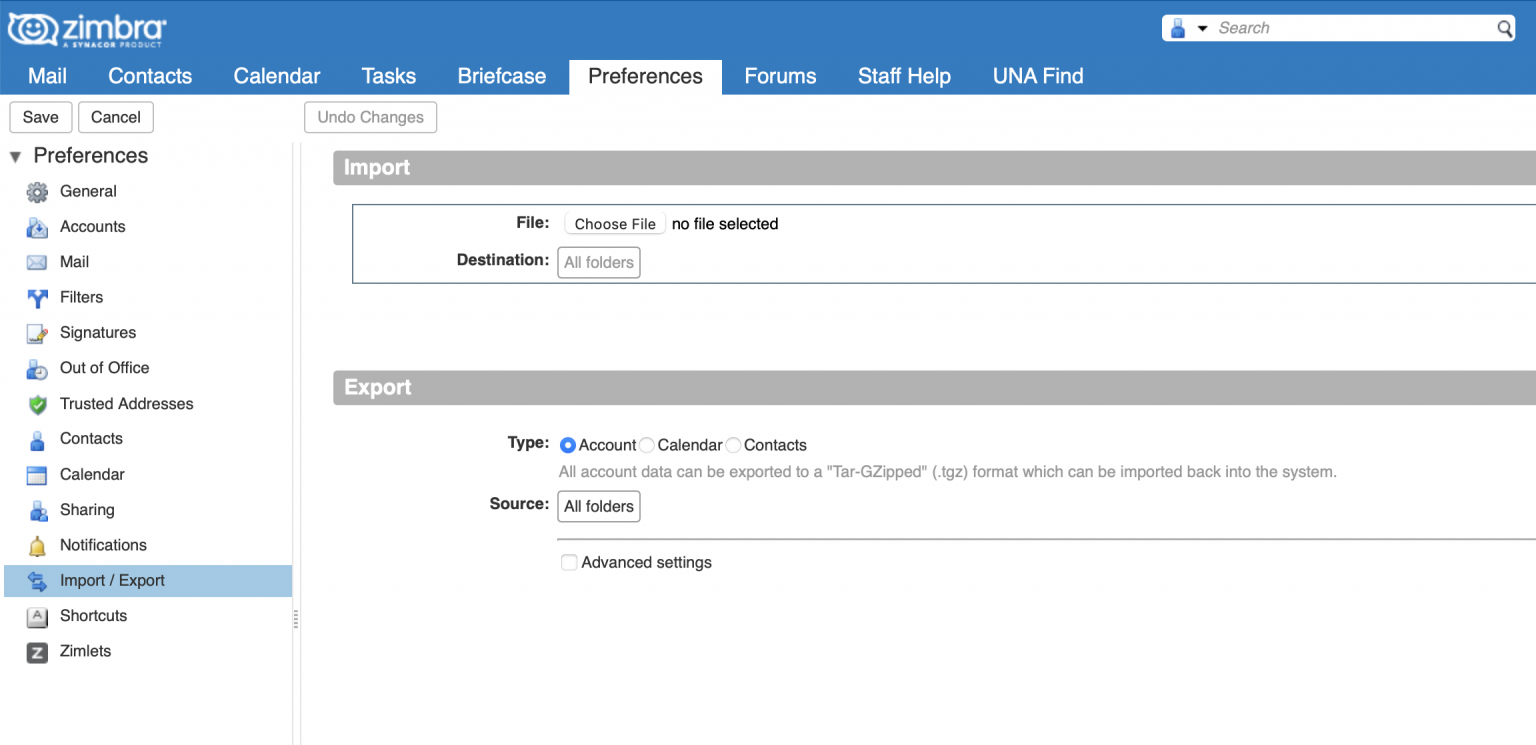Viewport: 1536px width, 745px height.
Task: Enable the Advanced settings checkbox
Action: tap(569, 562)
